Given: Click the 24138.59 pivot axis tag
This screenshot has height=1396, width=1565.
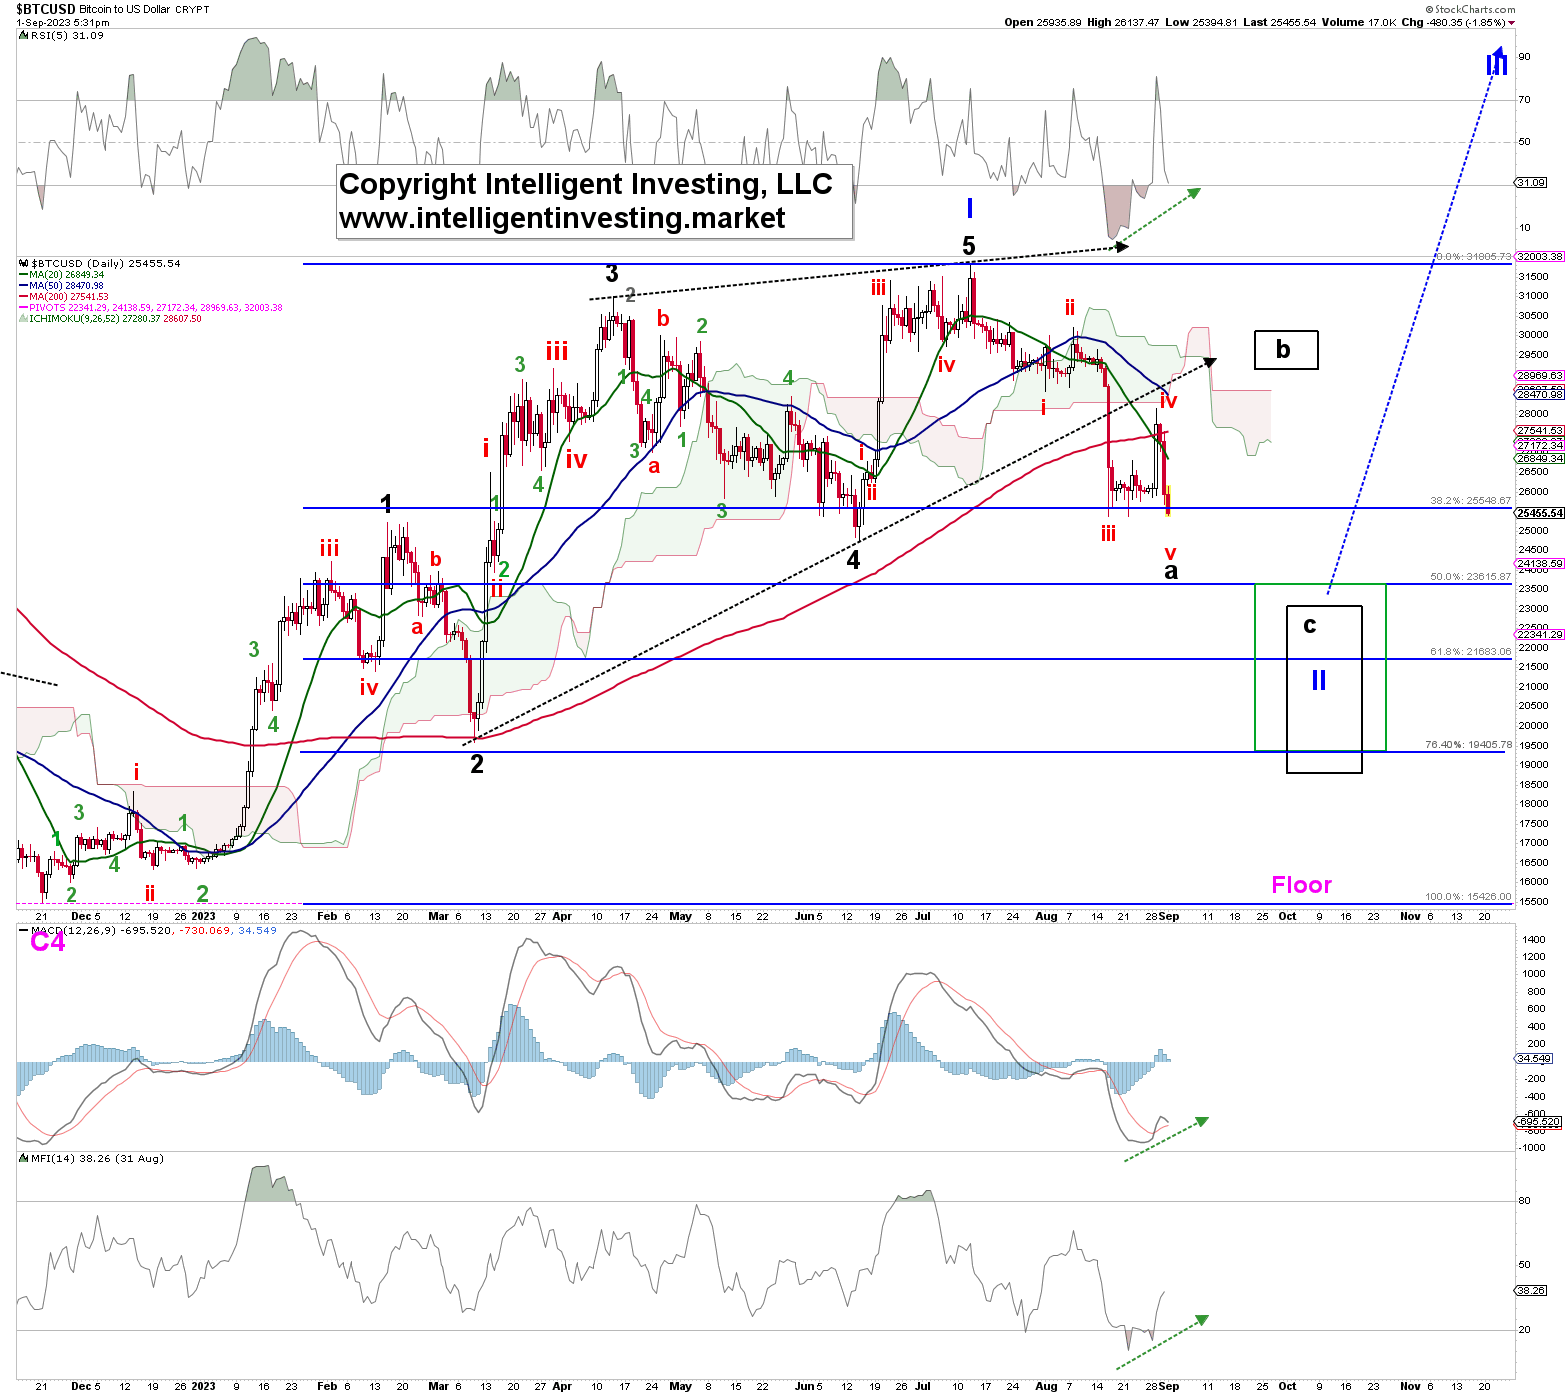Looking at the screenshot, I should click(1540, 564).
